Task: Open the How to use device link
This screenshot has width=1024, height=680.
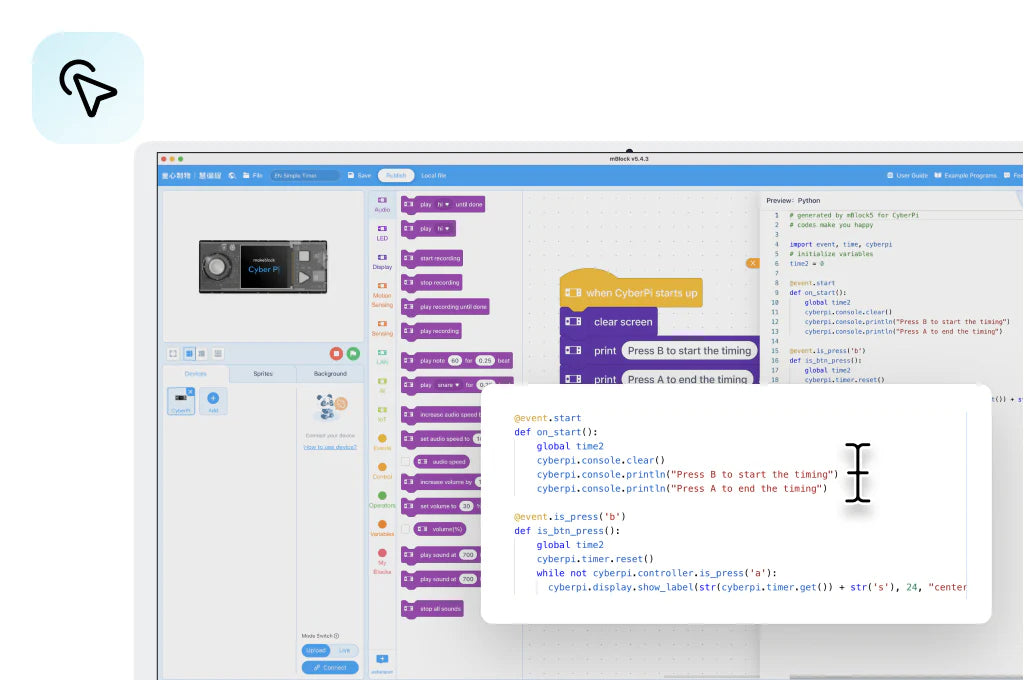Action: [330, 447]
